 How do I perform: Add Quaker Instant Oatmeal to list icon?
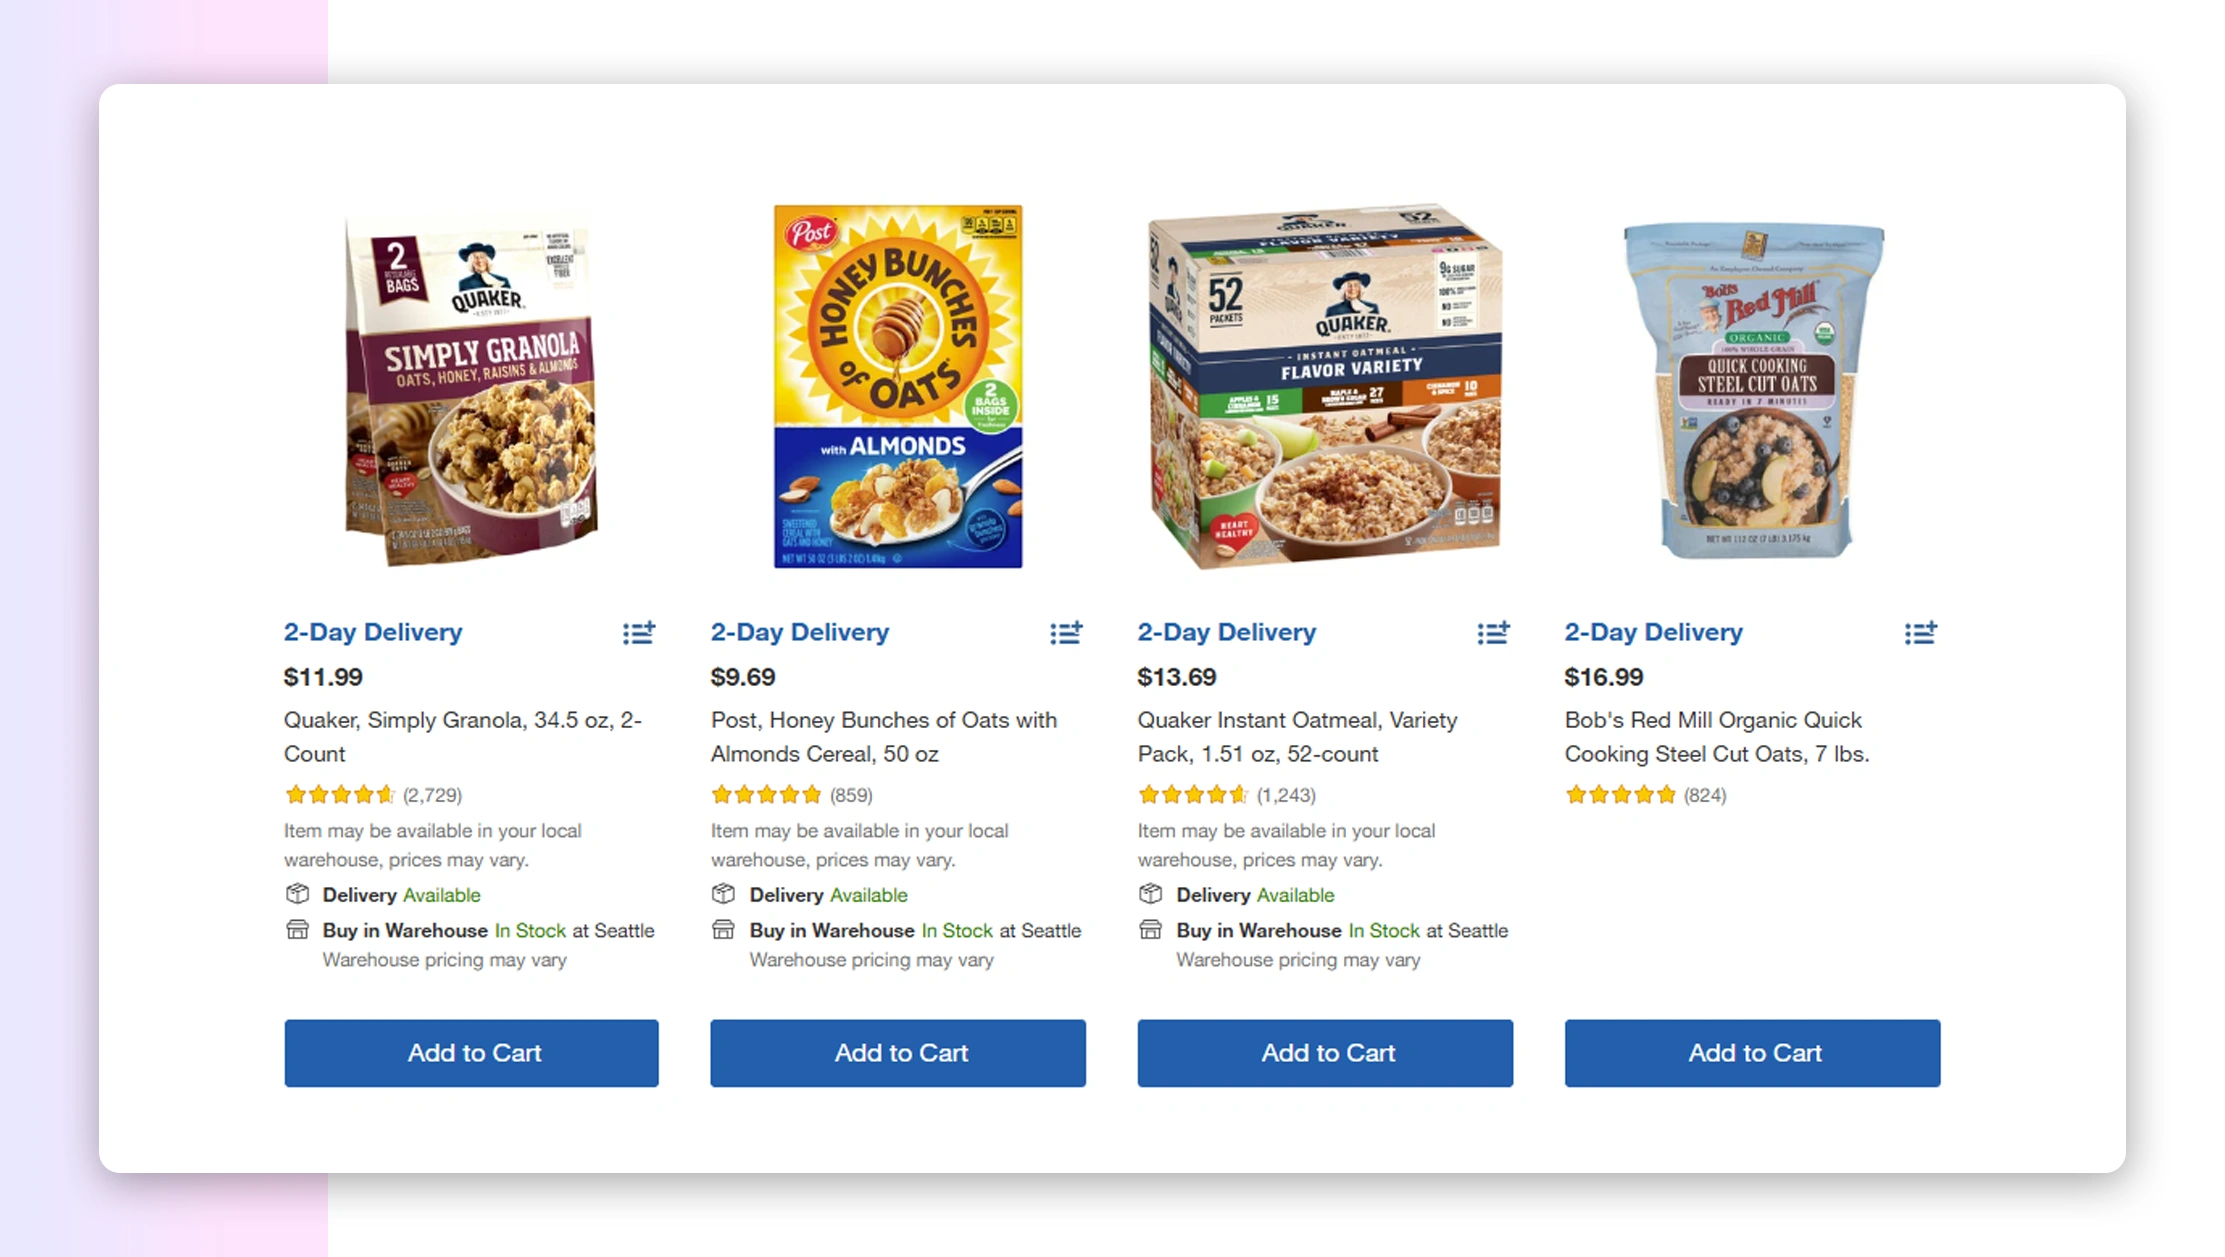[x=1493, y=633]
